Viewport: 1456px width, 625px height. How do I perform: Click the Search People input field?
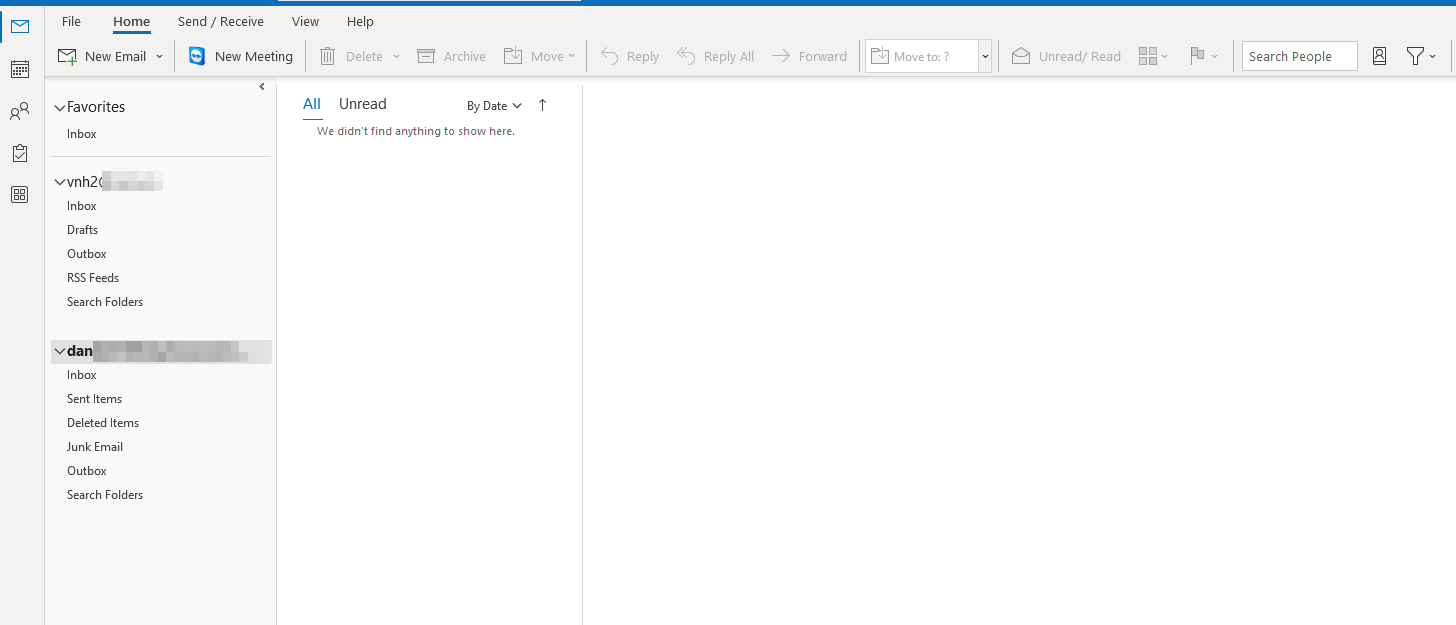pos(1299,57)
